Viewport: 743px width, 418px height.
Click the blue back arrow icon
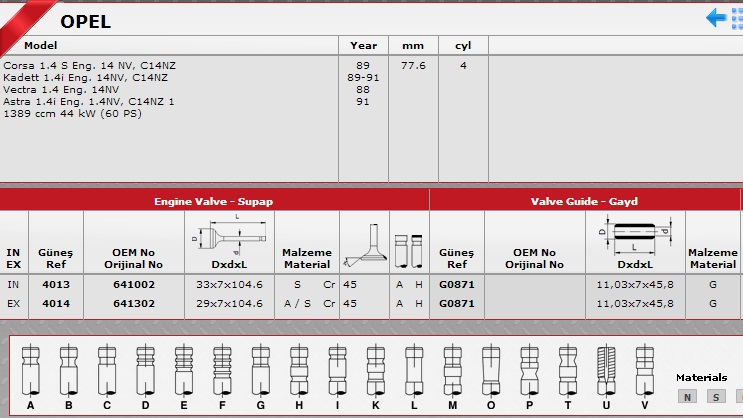pos(716,18)
